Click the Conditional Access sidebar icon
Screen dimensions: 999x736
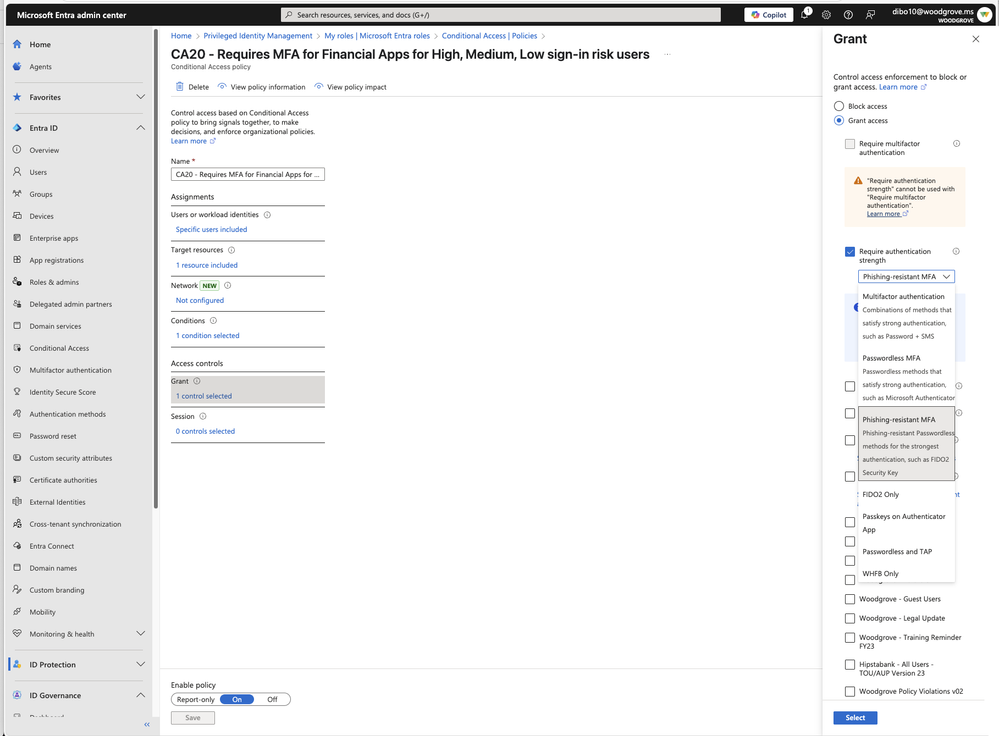17,348
